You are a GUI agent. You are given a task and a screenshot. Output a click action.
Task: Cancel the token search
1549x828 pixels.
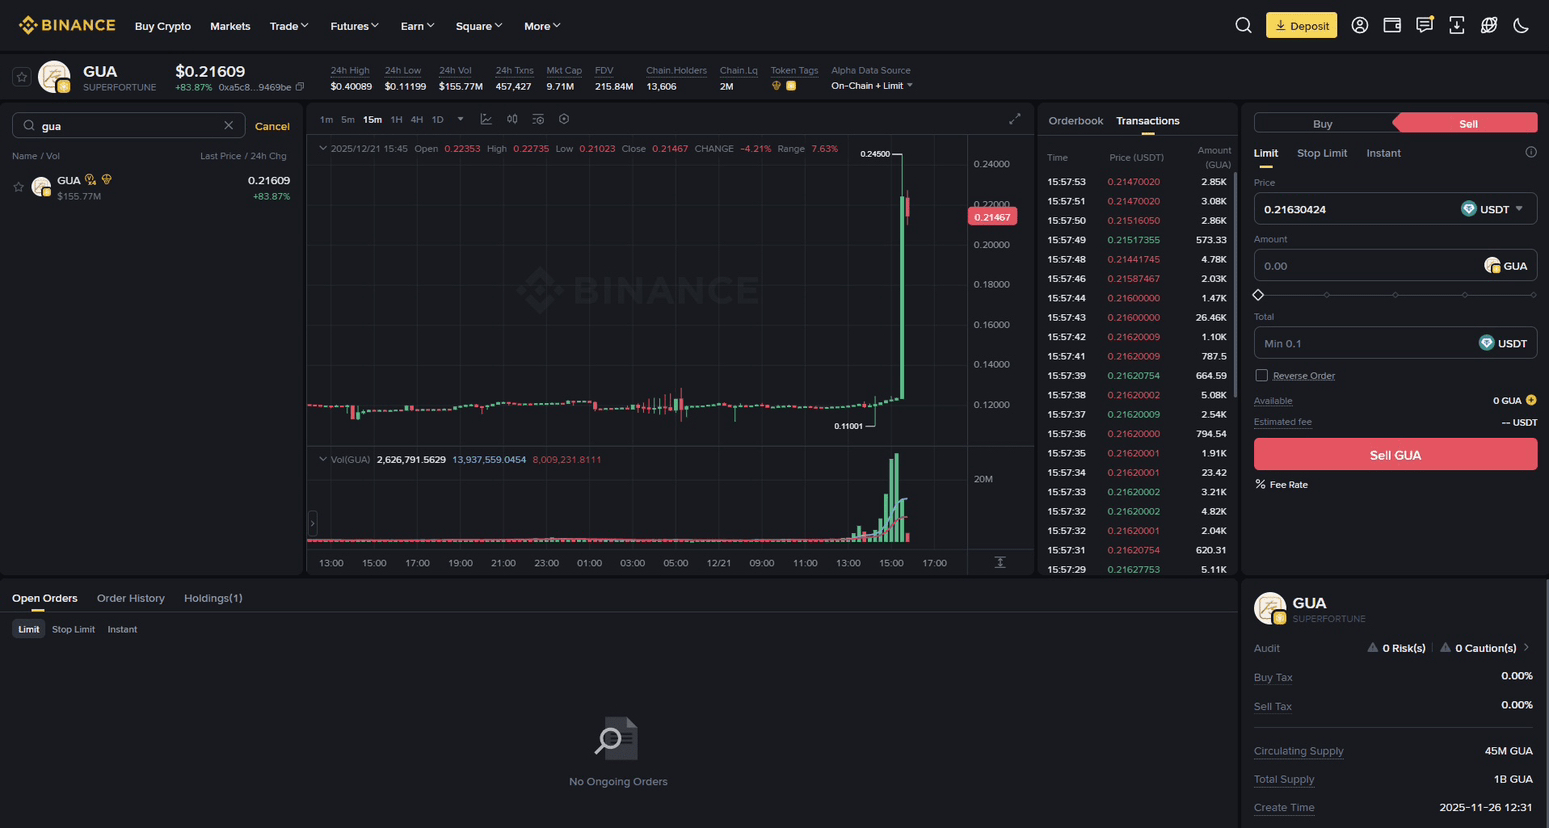(x=272, y=126)
